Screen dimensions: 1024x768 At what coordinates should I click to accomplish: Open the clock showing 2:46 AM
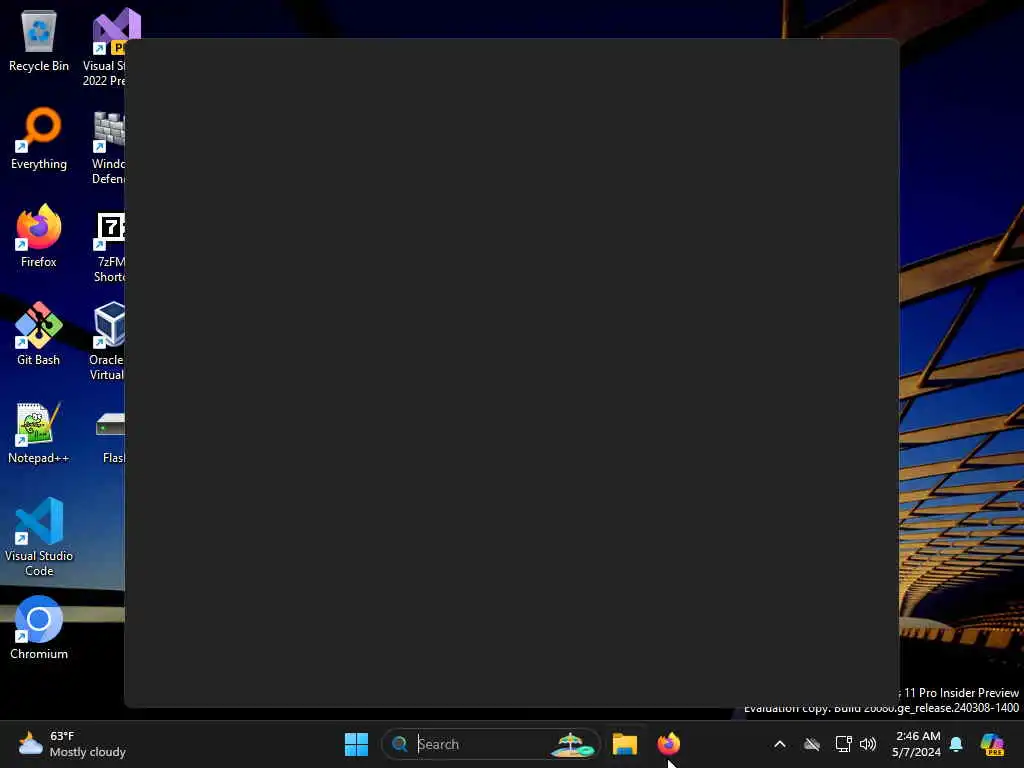(917, 744)
